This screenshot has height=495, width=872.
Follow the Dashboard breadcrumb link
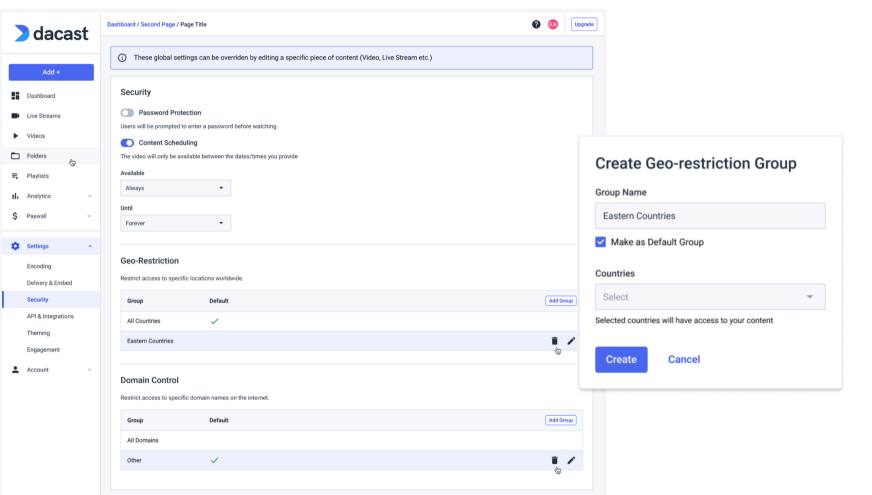pyautogui.click(x=121, y=24)
